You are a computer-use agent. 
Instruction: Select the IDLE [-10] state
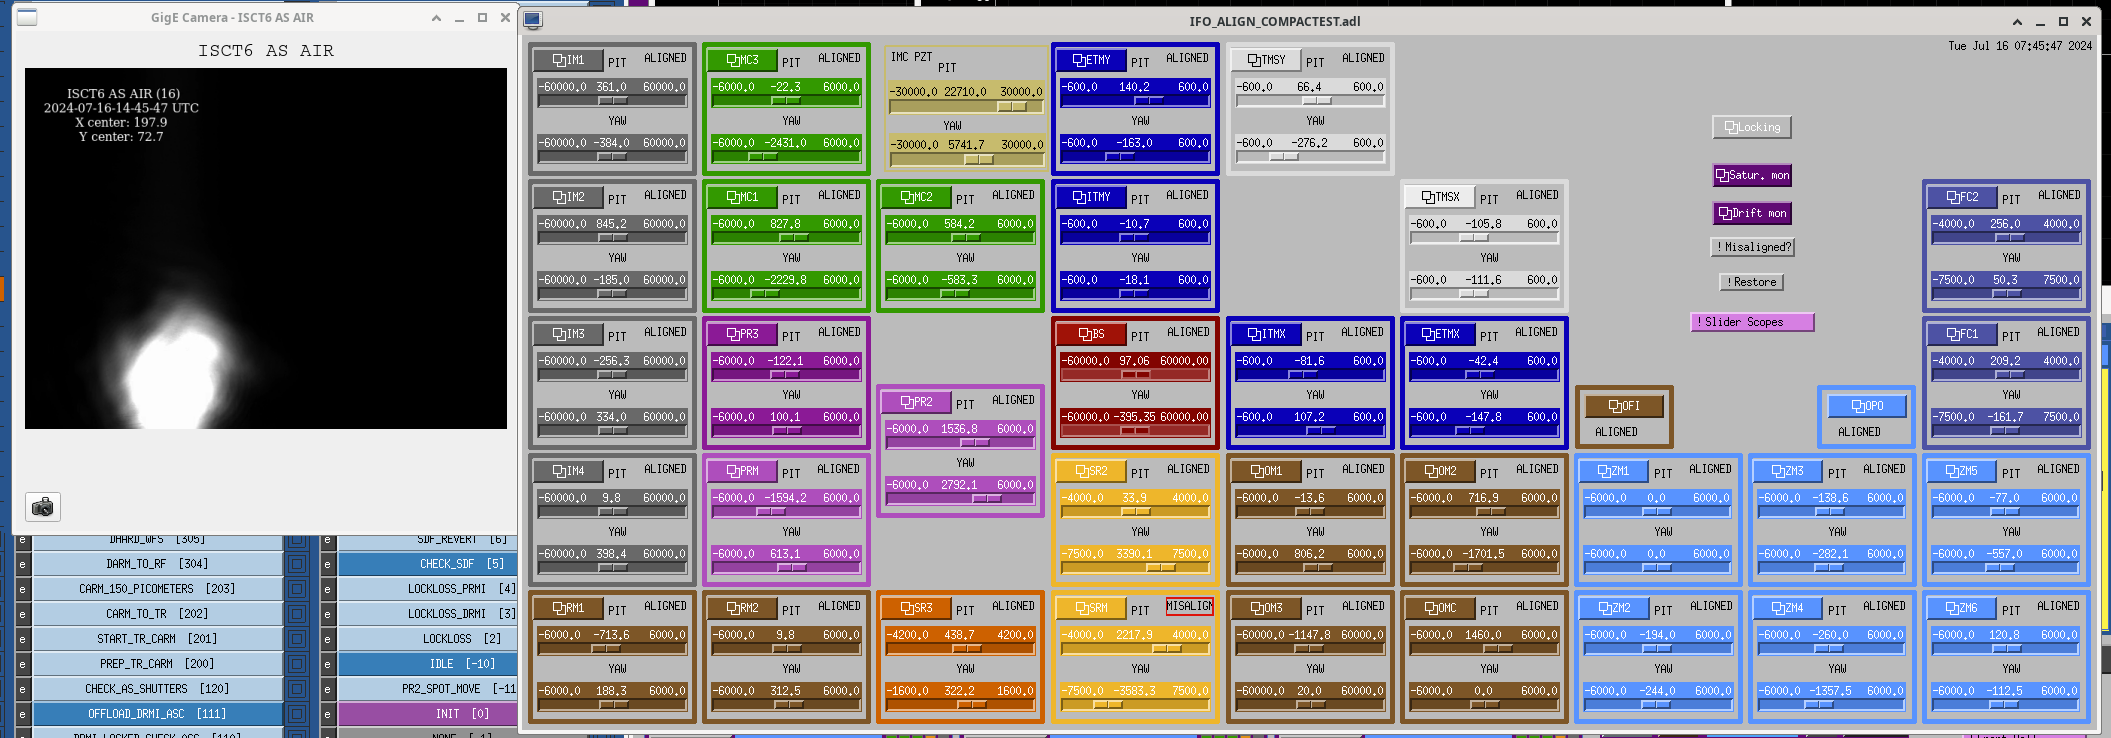(428, 664)
